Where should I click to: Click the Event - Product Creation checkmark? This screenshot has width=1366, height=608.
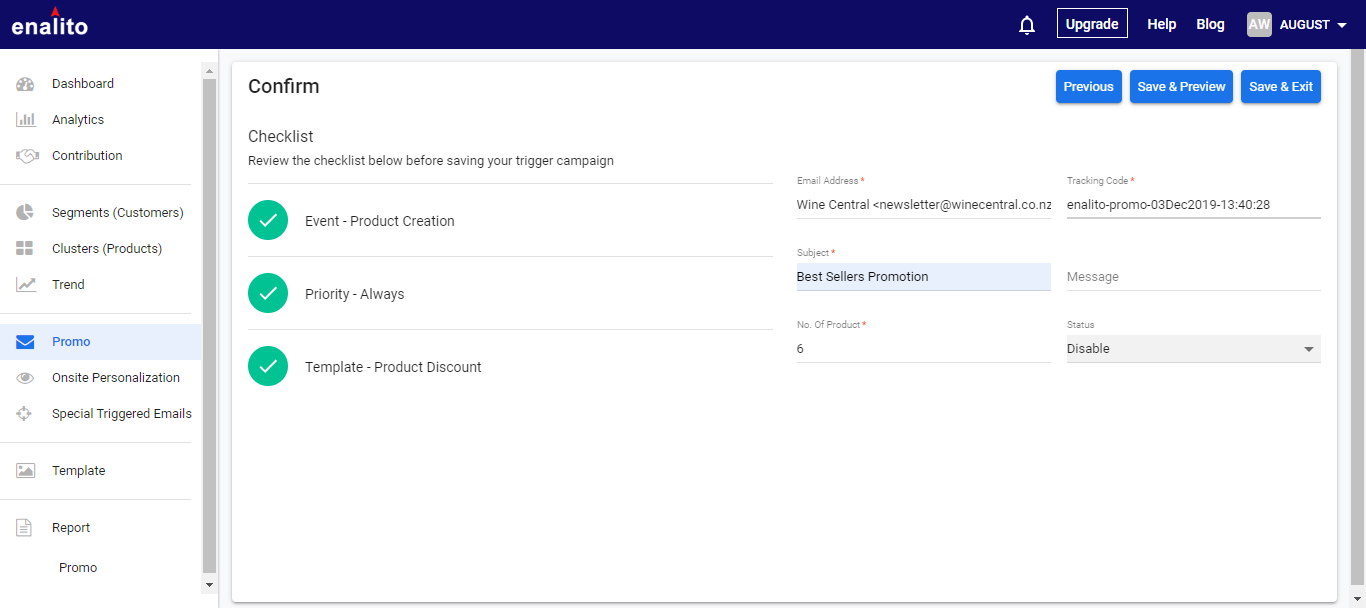(268, 221)
